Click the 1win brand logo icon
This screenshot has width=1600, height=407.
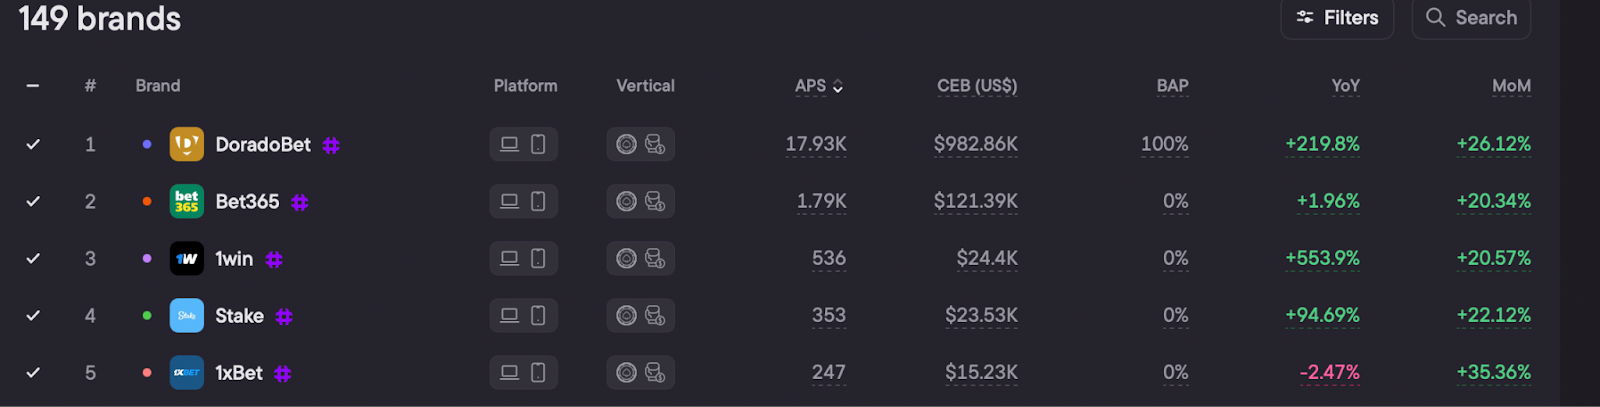coord(187,258)
